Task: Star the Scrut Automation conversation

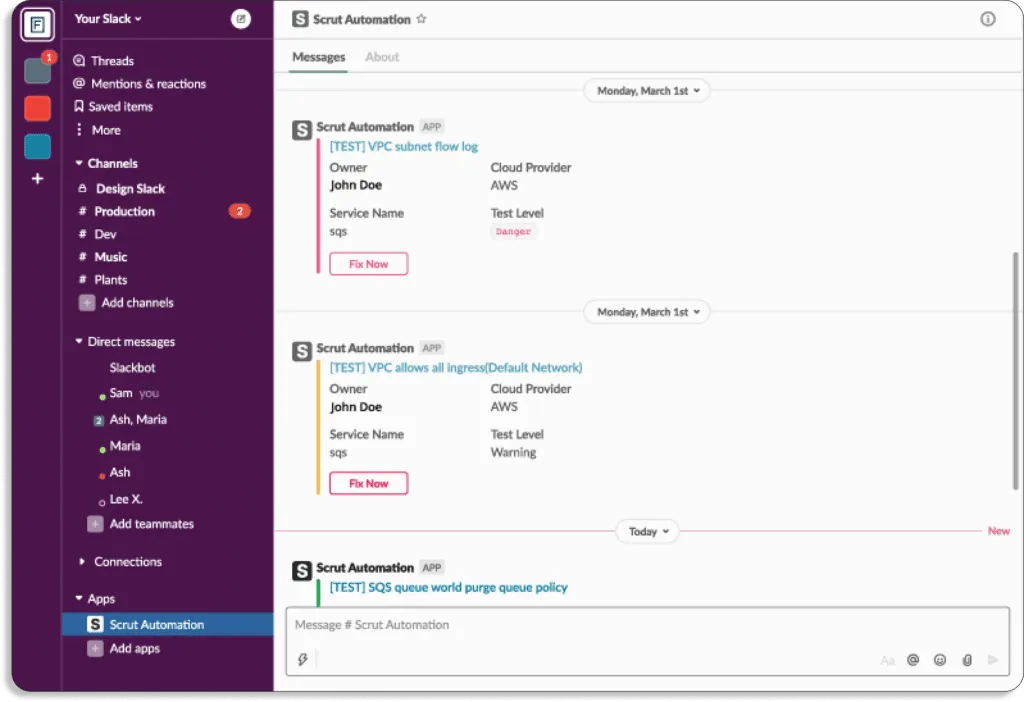Action: coord(421,19)
